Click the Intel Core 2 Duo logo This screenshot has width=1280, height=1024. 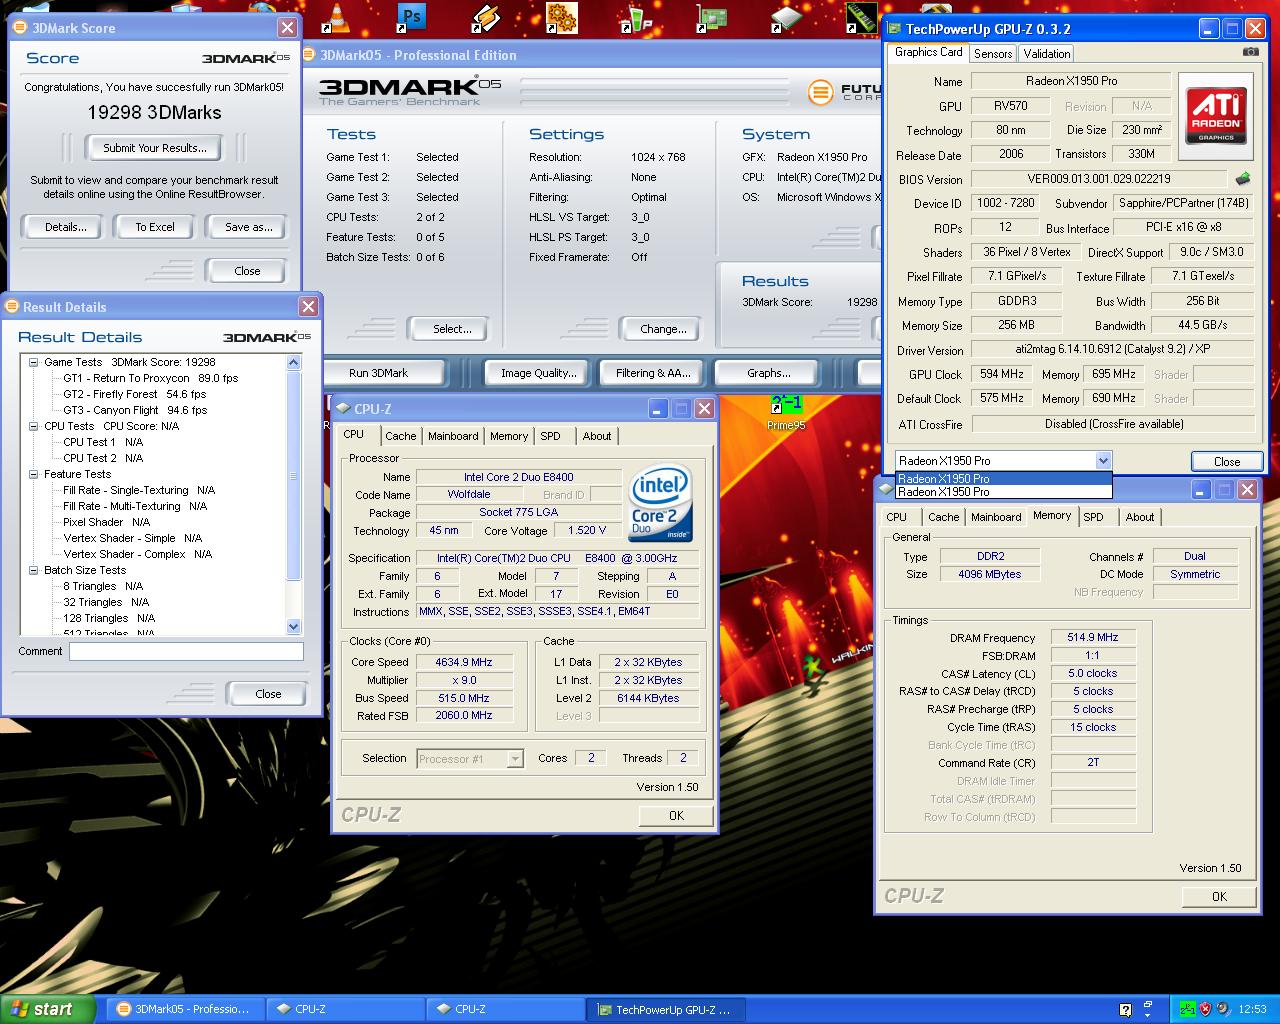pyautogui.click(x=660, y=504)
